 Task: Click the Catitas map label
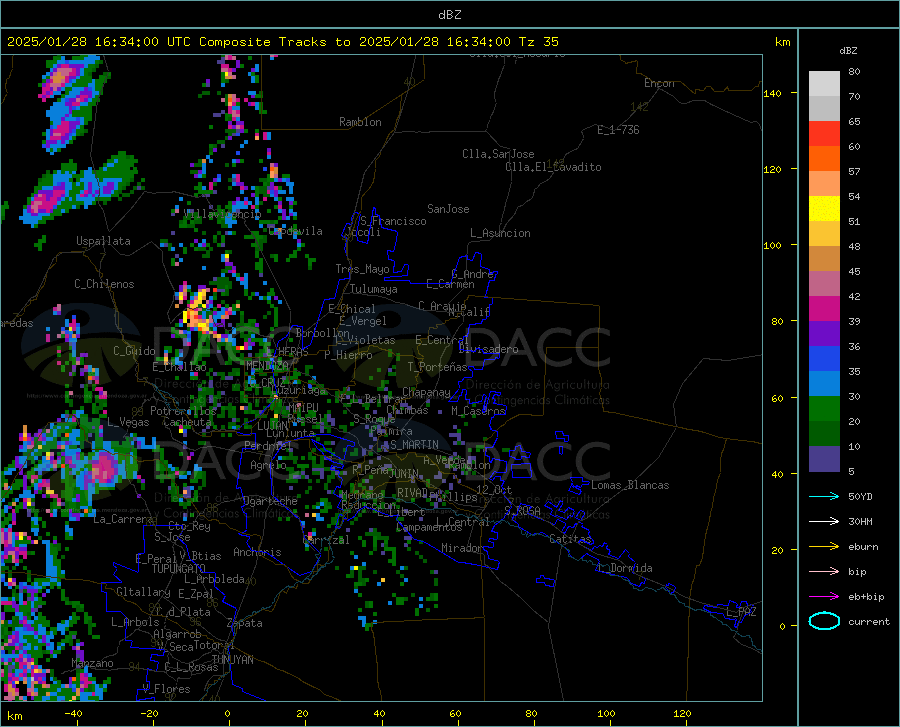coord(570,539)
